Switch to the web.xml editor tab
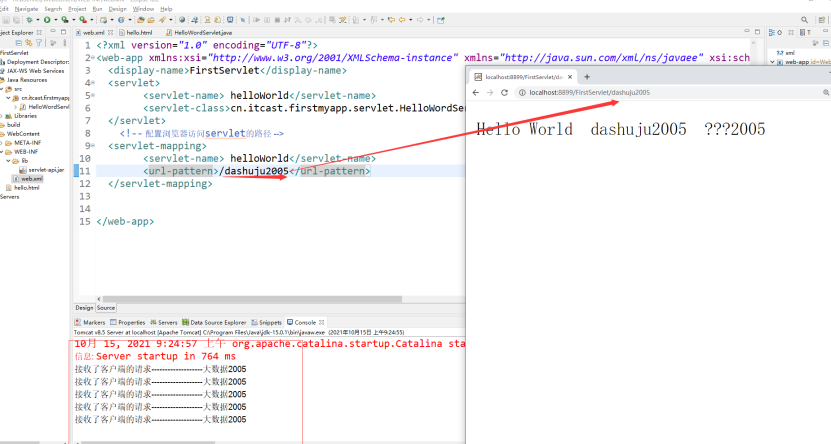This screenshot has width=831, height=444. [x=93, y=33]
